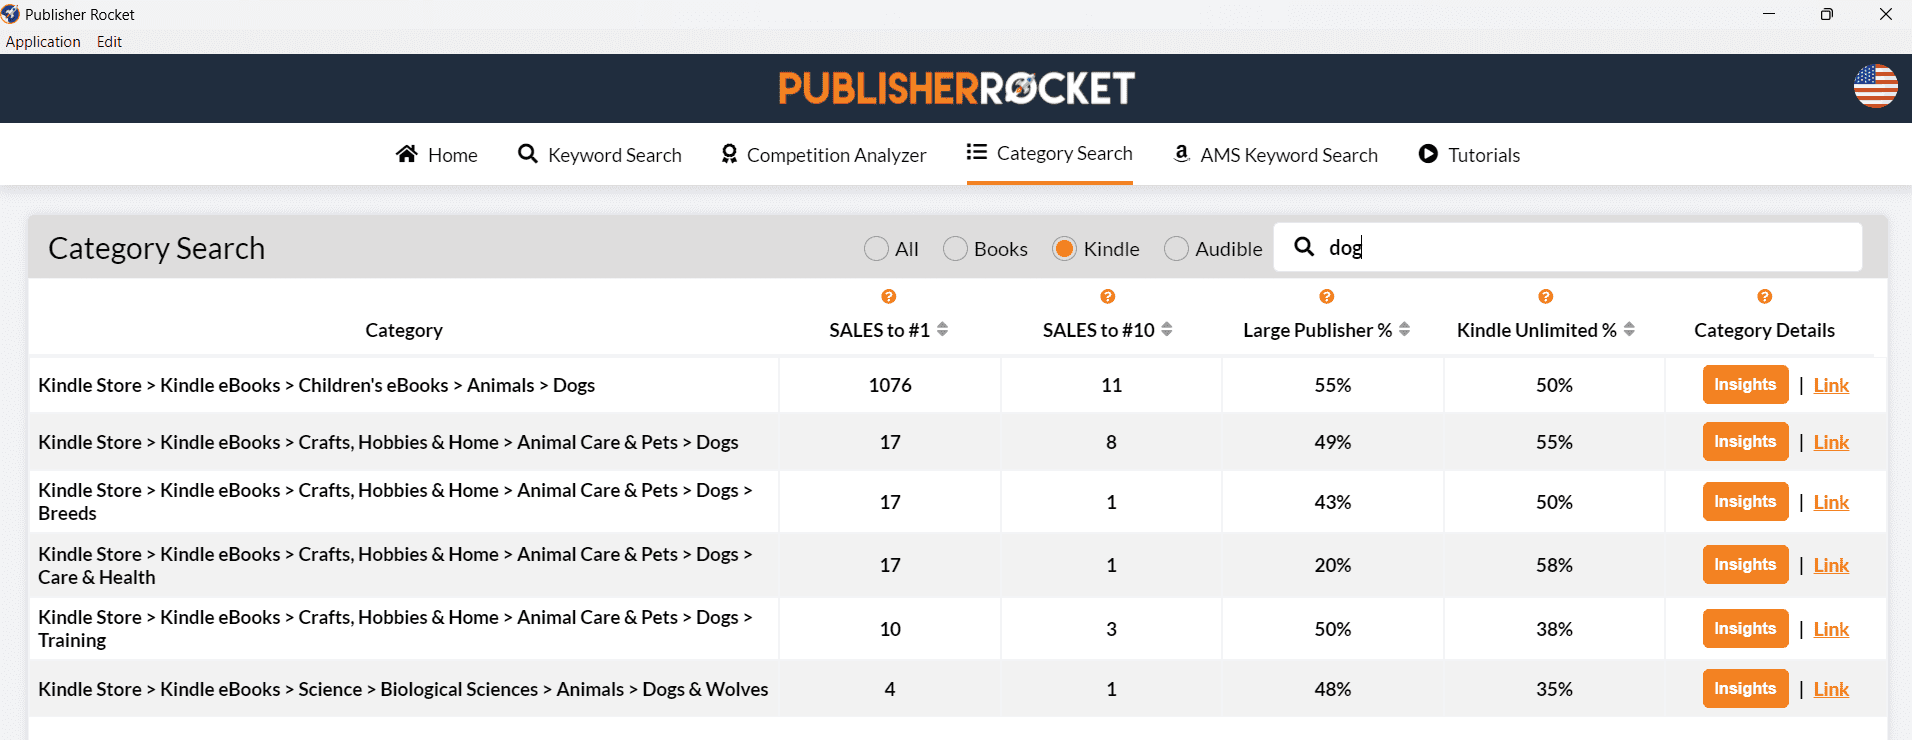Open help tooltip above Kindle Unlimited %
The height and width of the screenshot is (740, 1912).
(x=1545, y=297)
